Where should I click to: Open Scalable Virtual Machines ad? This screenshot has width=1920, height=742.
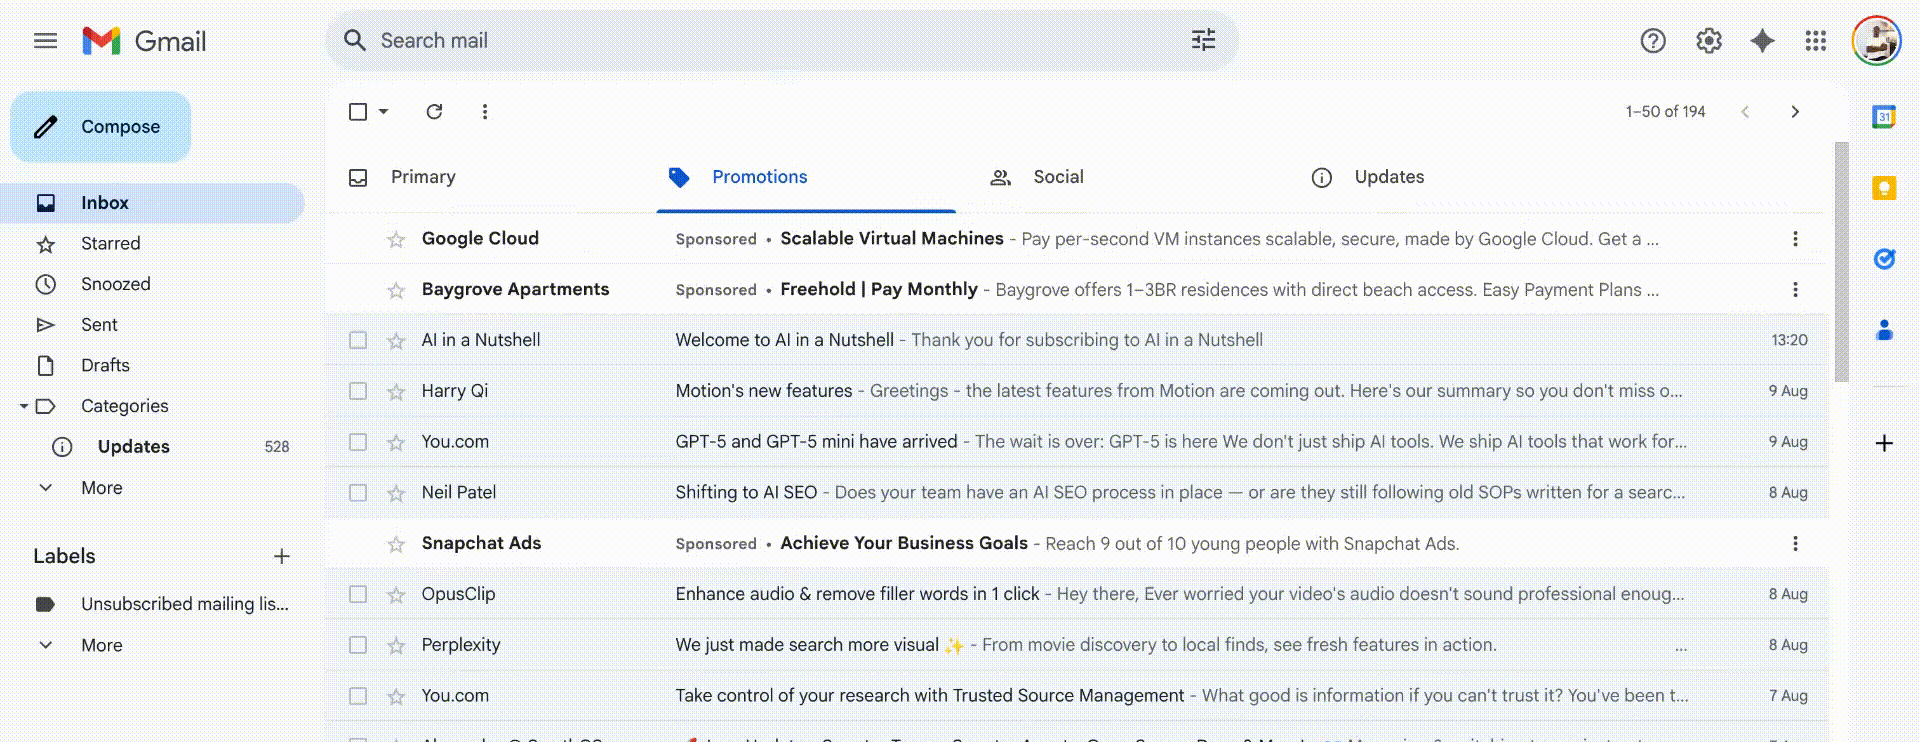pos(1077,239)
